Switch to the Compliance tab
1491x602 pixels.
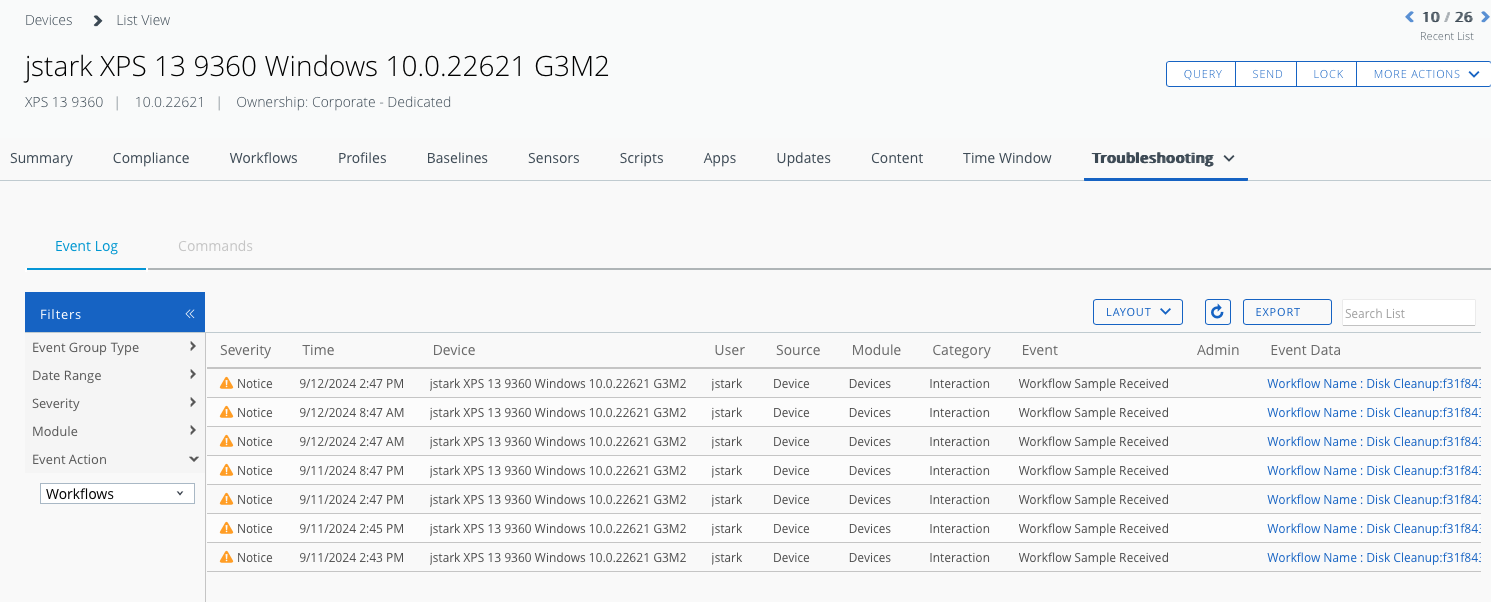pyautogui.click(x=151, y=158)
